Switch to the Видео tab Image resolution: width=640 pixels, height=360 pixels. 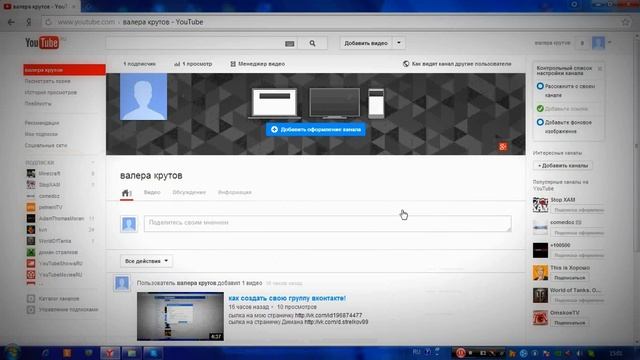(152, 192)
